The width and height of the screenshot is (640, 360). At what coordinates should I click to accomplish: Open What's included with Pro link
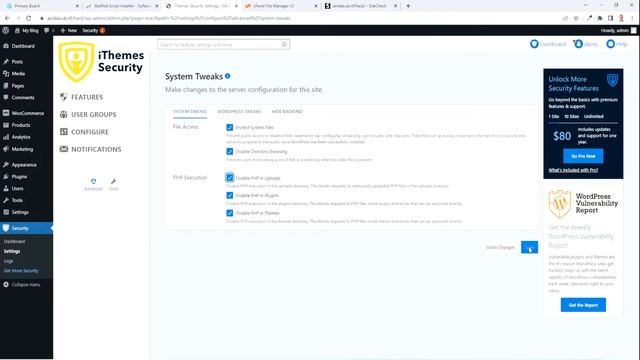[x=573, y=170]
